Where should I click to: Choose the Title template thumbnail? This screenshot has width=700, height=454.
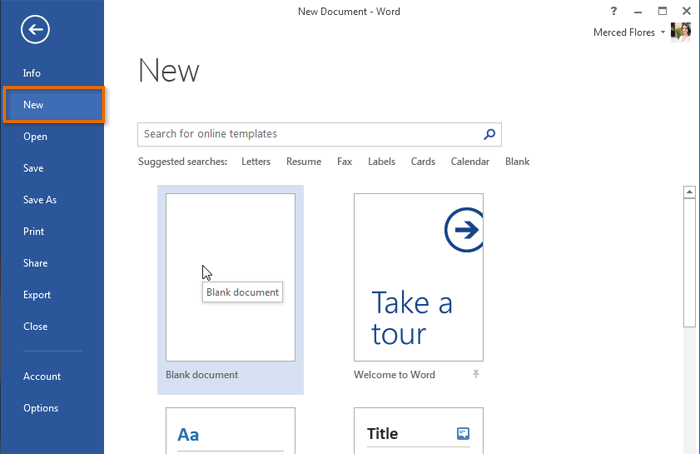418,432
